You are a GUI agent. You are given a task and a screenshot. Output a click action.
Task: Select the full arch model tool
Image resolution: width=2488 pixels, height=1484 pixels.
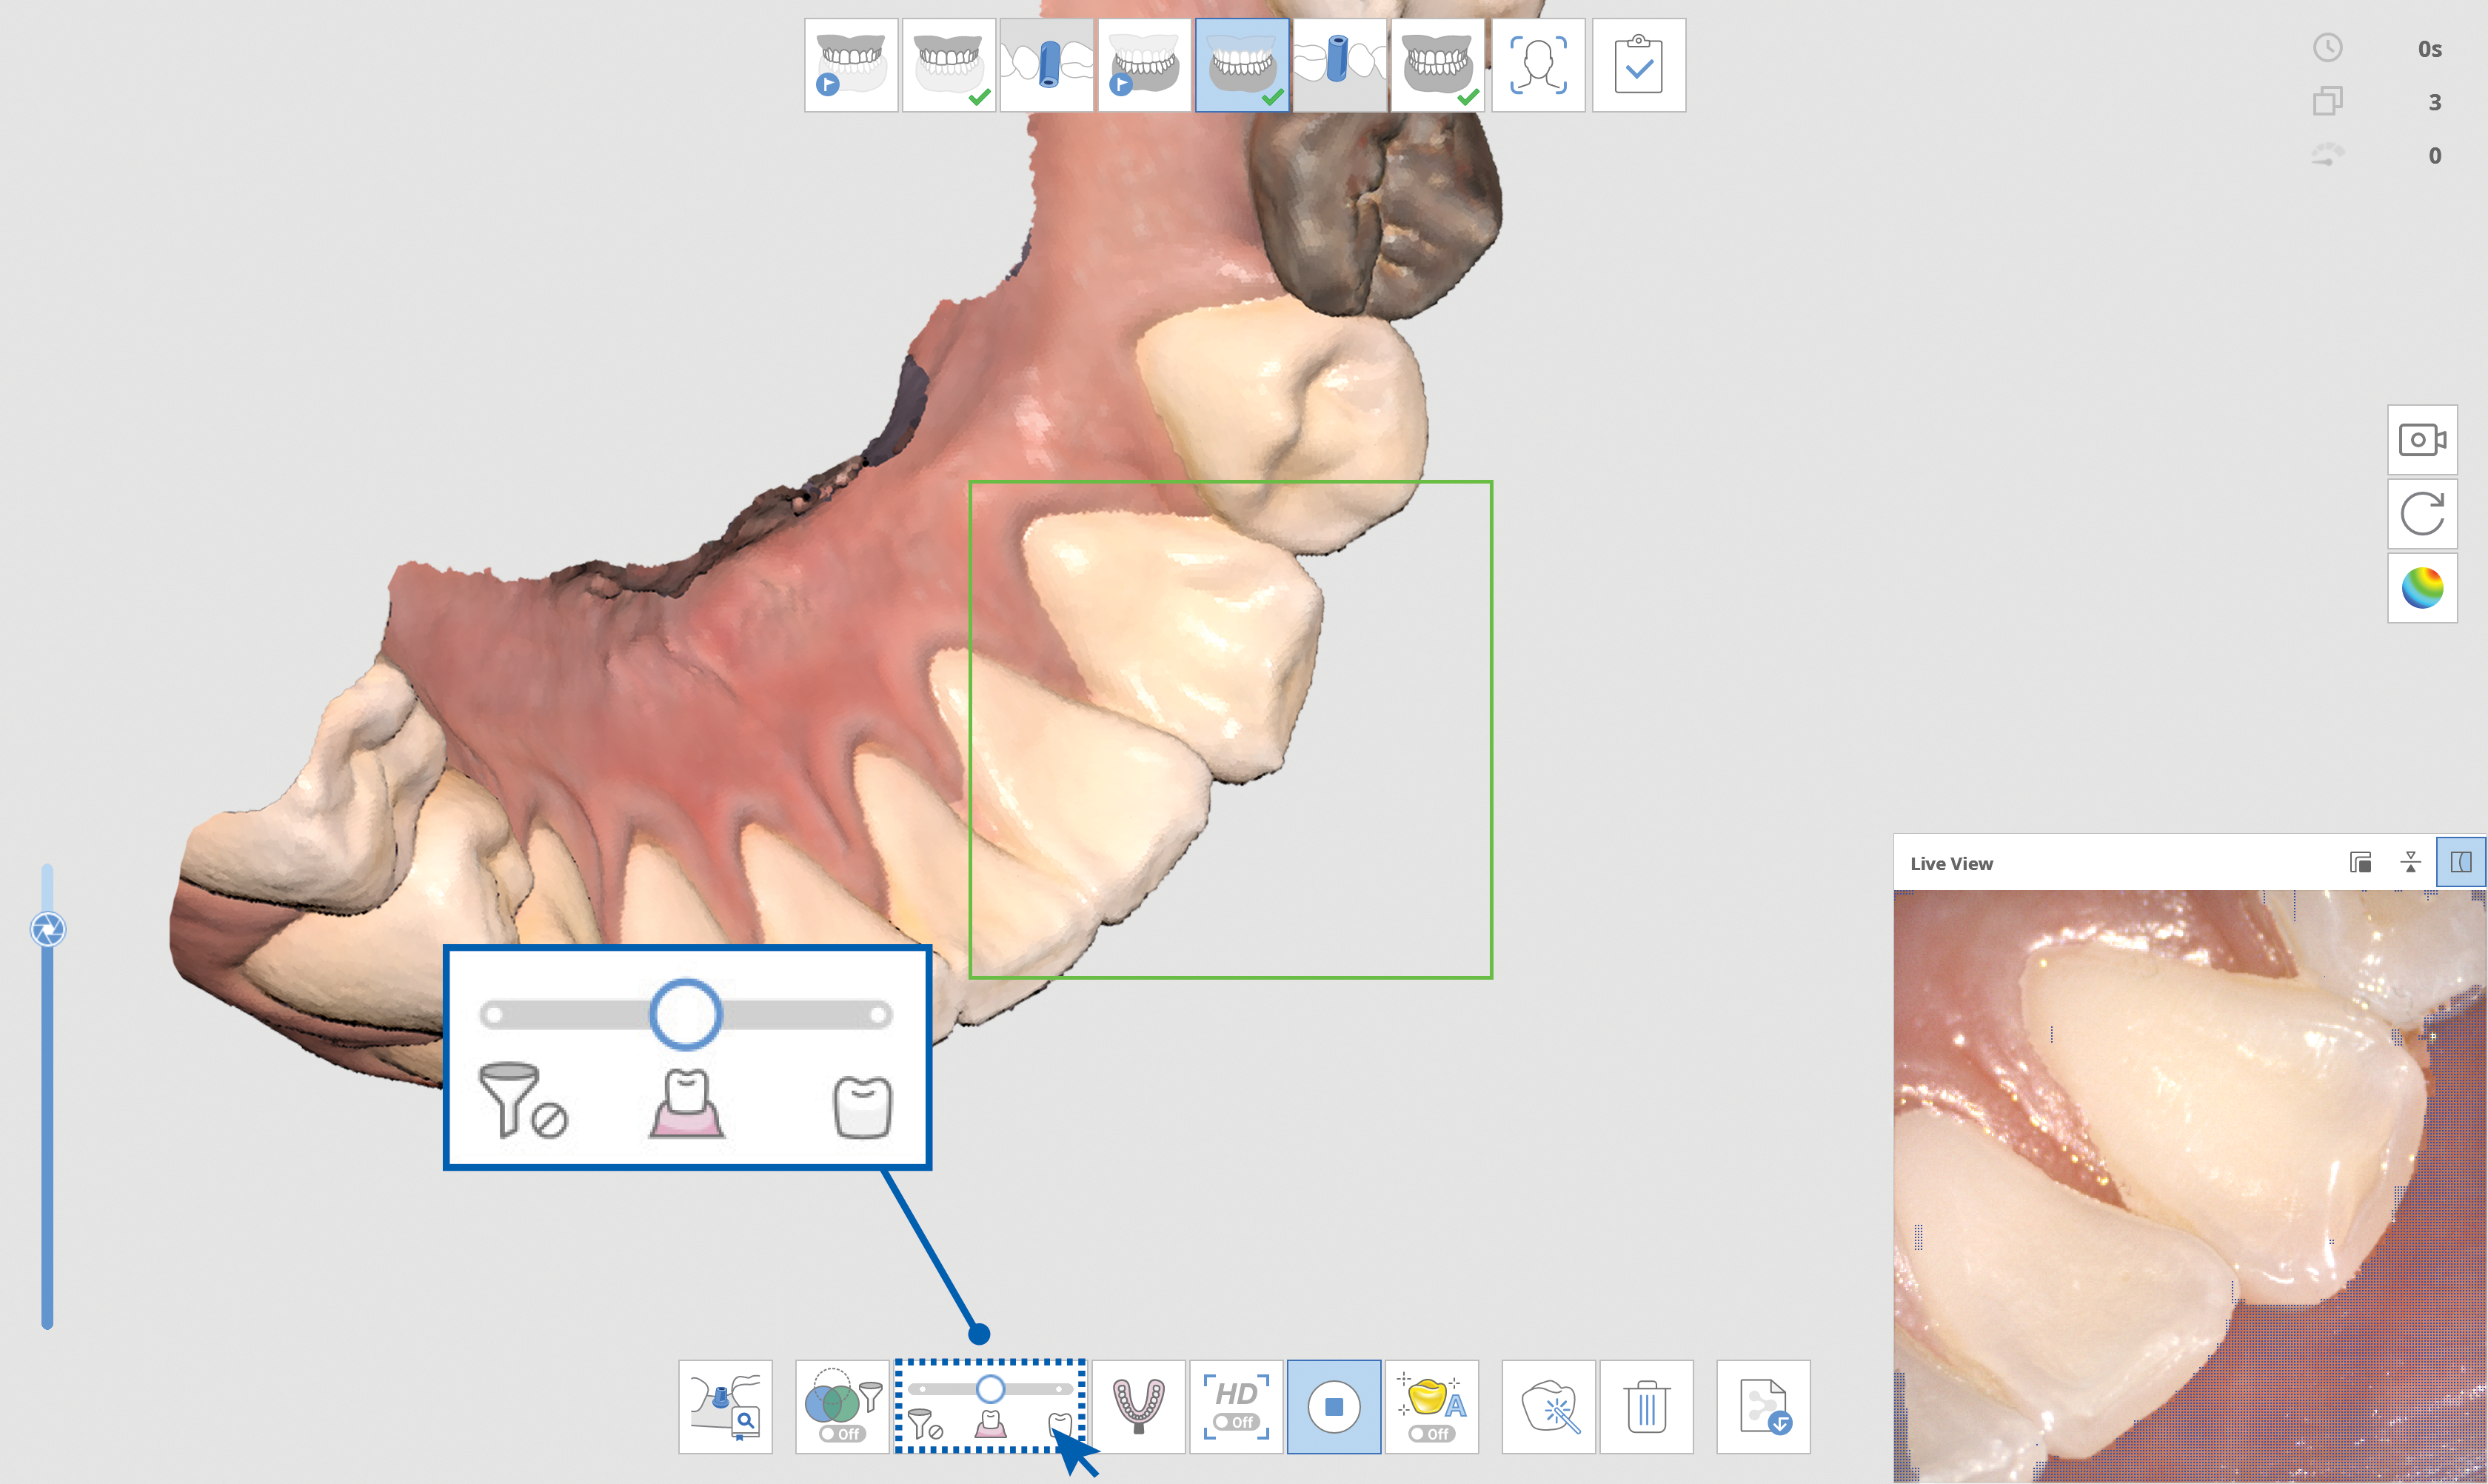coord(1138,1406)
